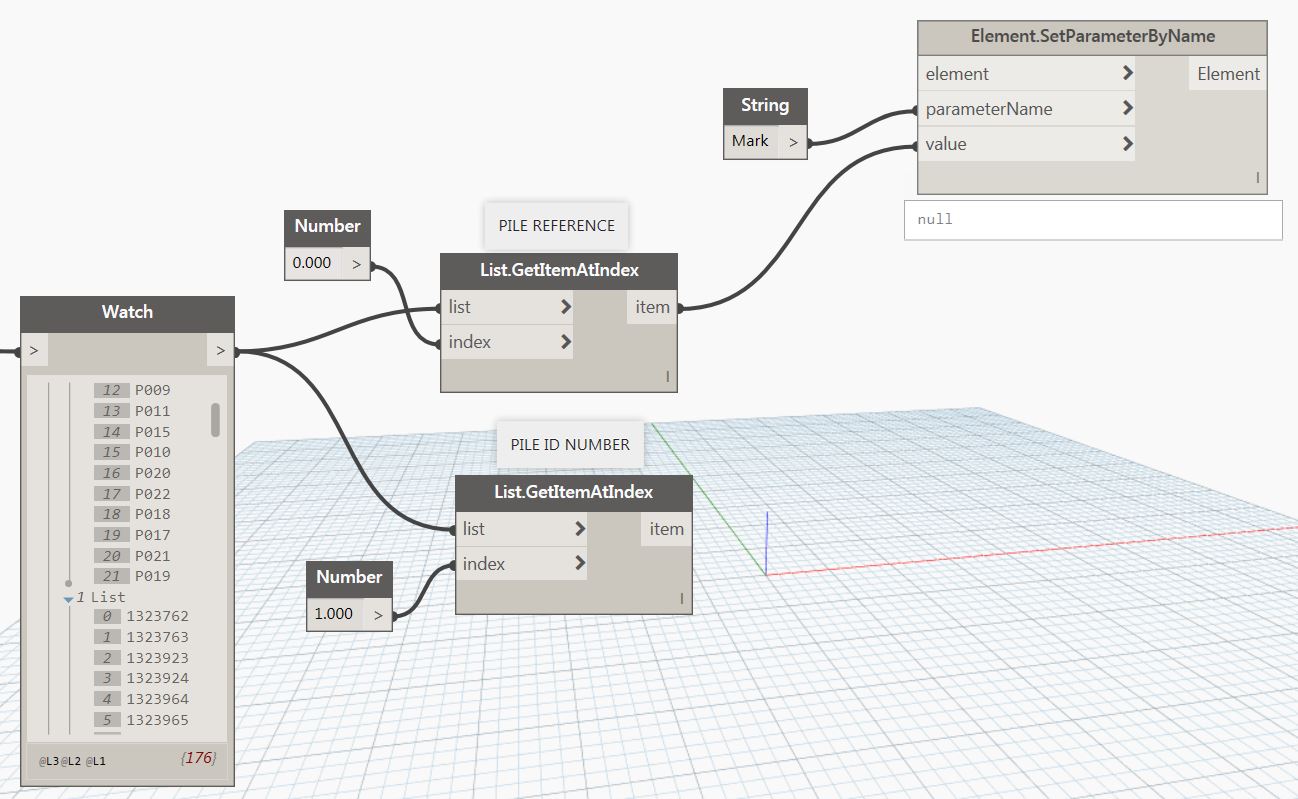The height and width of the screenshot is (799, 1298).
Task: Select the @L2 level label
Action: 71,761
